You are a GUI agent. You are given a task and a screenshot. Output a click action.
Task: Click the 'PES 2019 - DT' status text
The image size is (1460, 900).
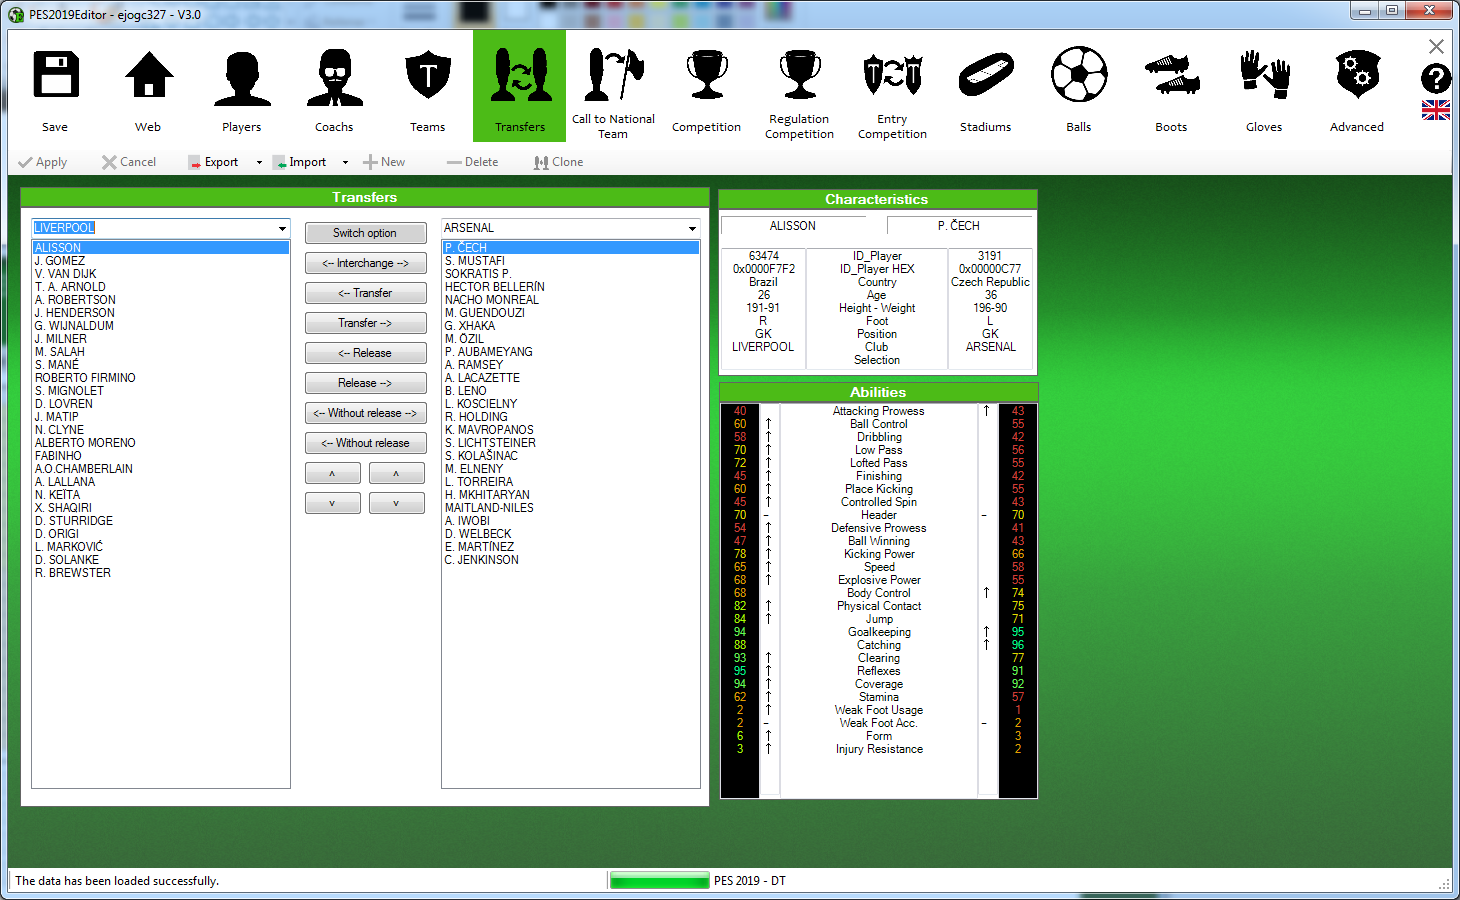click(x=750, y=881)
